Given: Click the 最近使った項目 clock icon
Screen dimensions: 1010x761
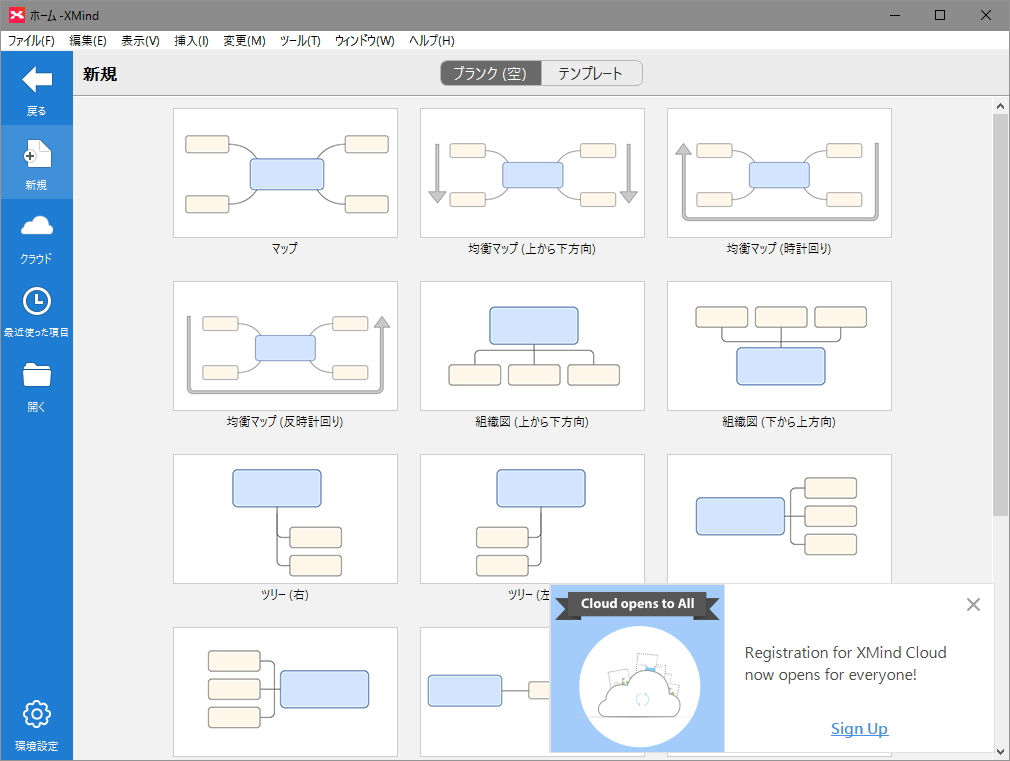Looking at the screenshot, I should coord(36,302).
